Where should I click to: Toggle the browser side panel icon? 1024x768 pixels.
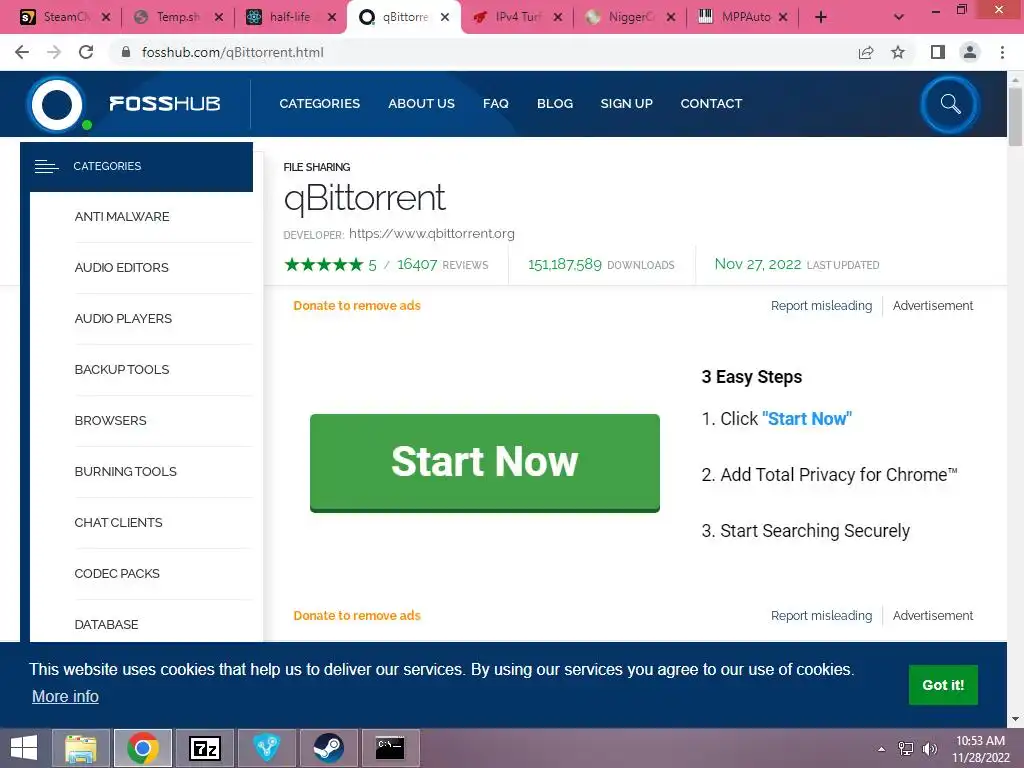[938, 52]
